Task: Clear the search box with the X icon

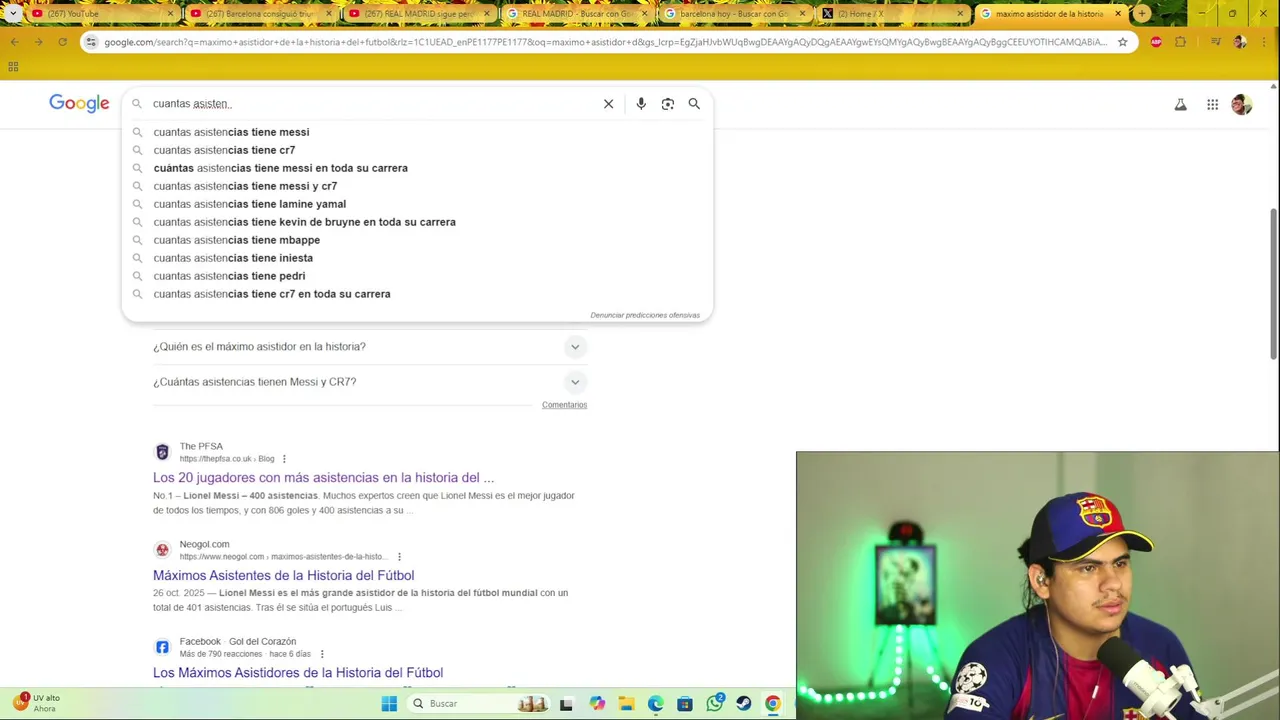Action: (608, 104)
